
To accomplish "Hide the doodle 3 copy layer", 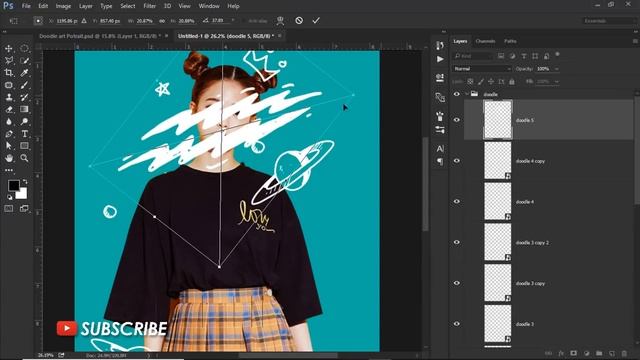I will [456, 283].
